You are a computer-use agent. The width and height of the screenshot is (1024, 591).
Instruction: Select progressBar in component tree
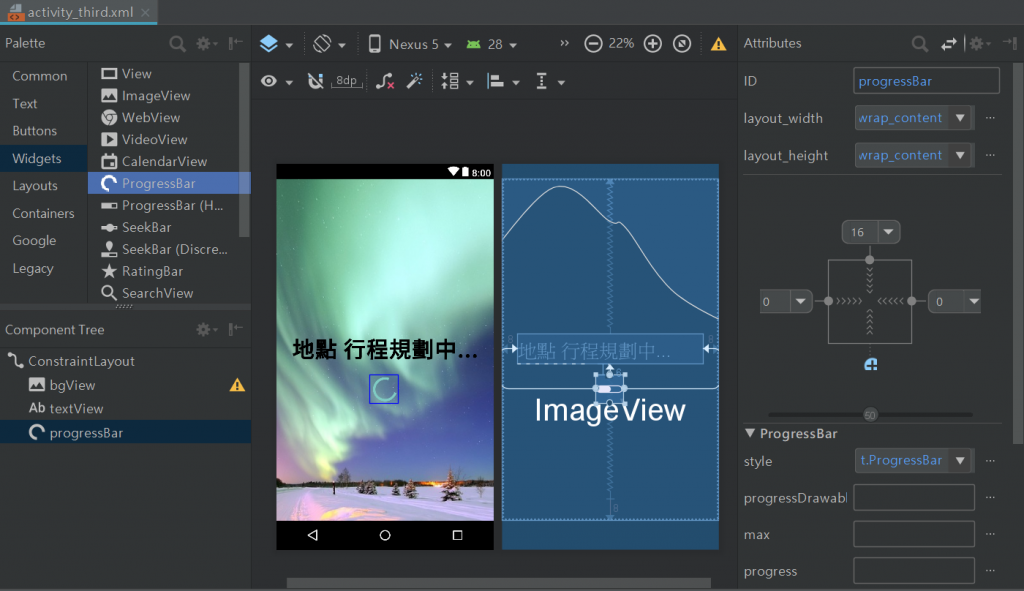[125, 433]
